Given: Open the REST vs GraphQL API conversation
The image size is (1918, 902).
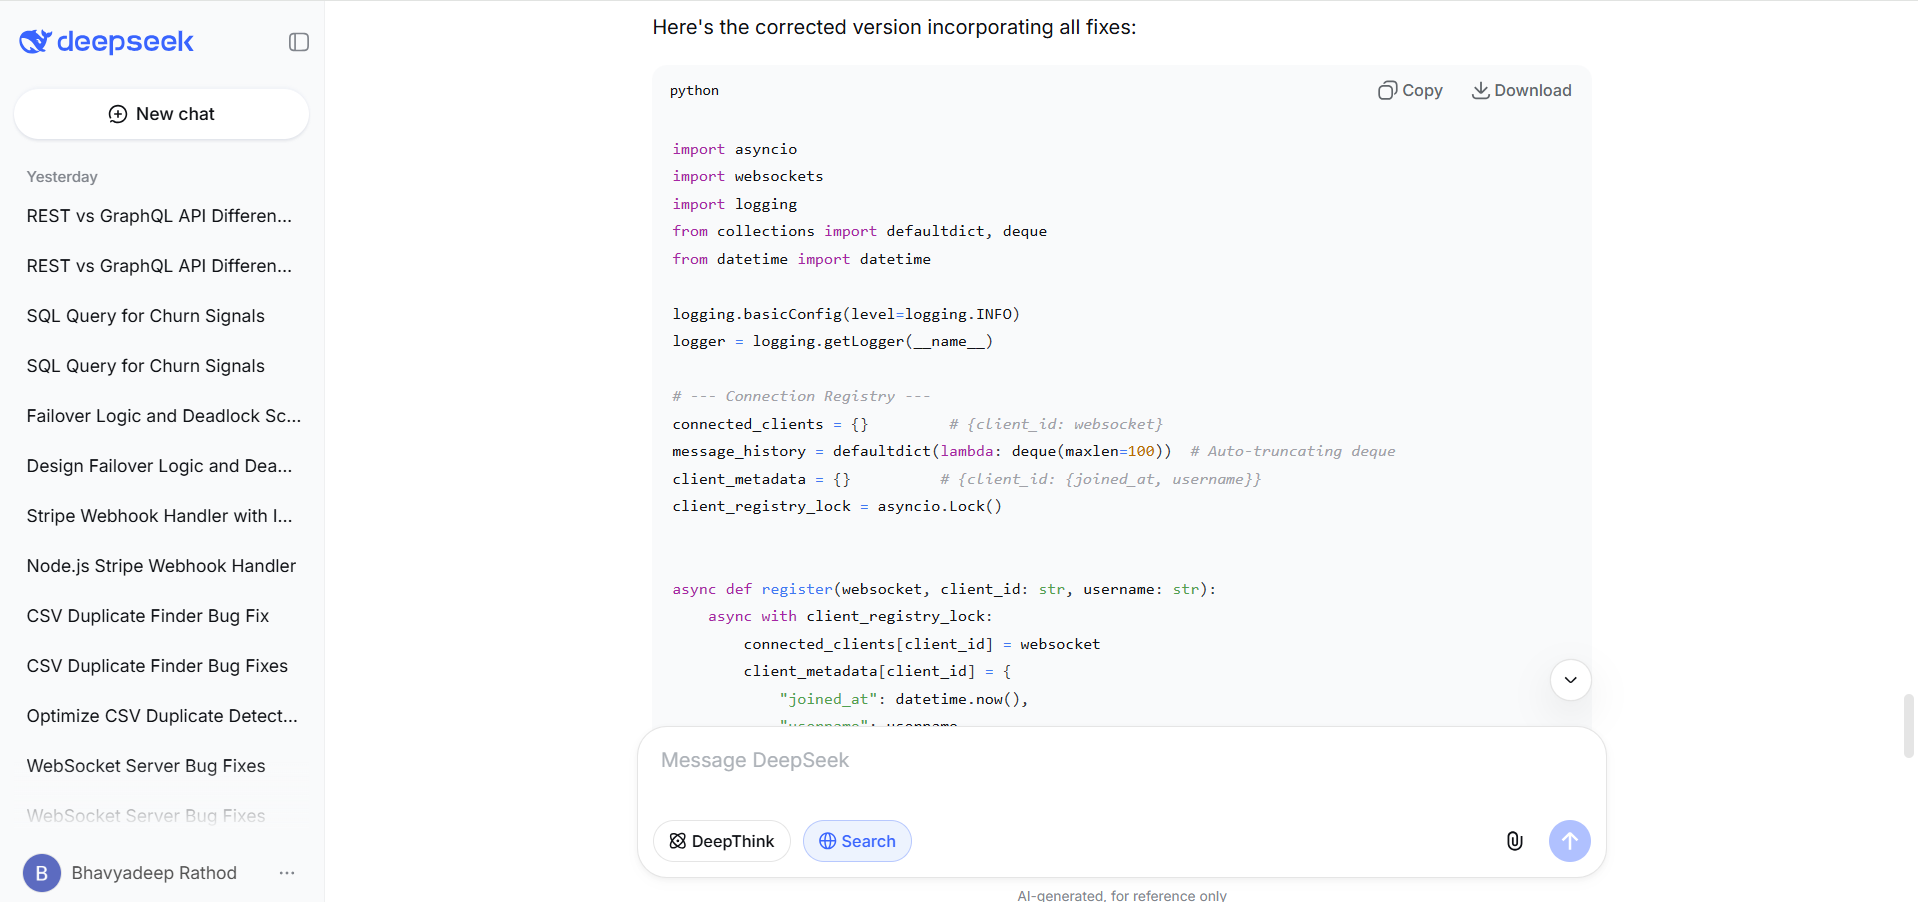Looking at the screenshot, I should pos(159,216).
